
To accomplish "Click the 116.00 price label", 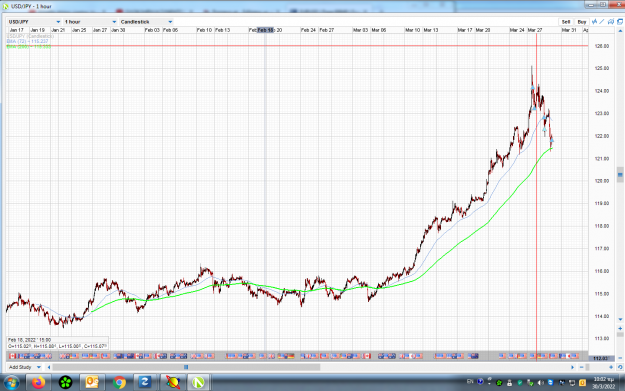I will (x=601, y=271).
